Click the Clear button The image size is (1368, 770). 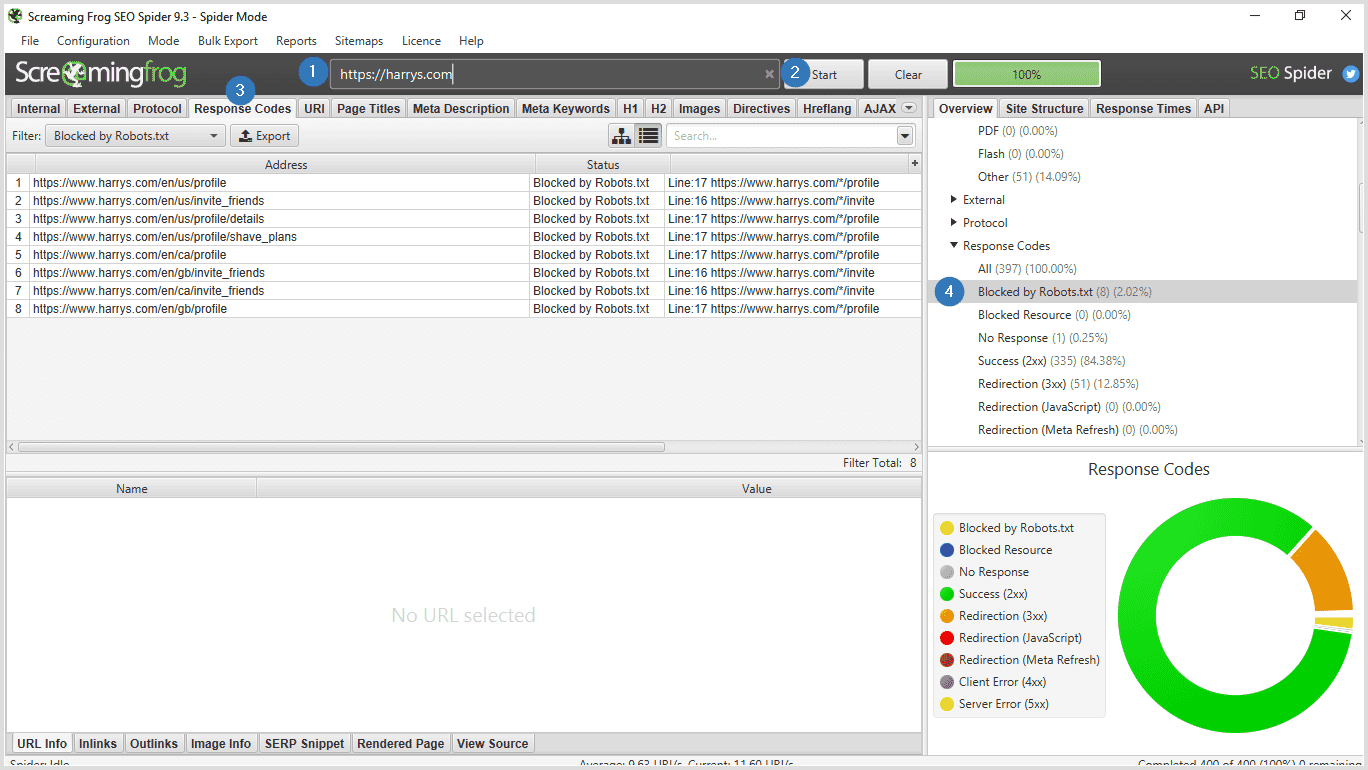pos(908,74)
